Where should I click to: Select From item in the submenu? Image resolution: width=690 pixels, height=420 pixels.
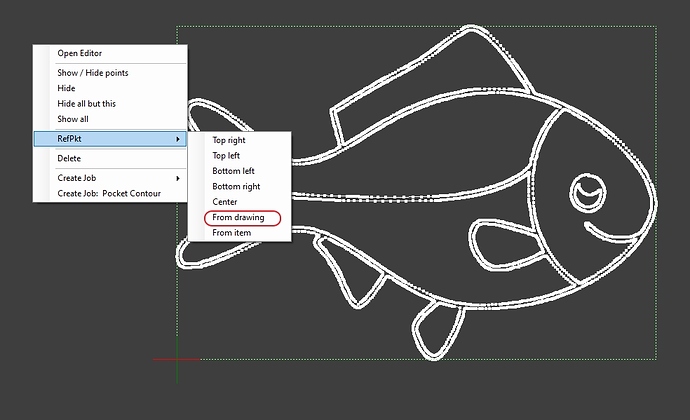(x=231, y=233)
